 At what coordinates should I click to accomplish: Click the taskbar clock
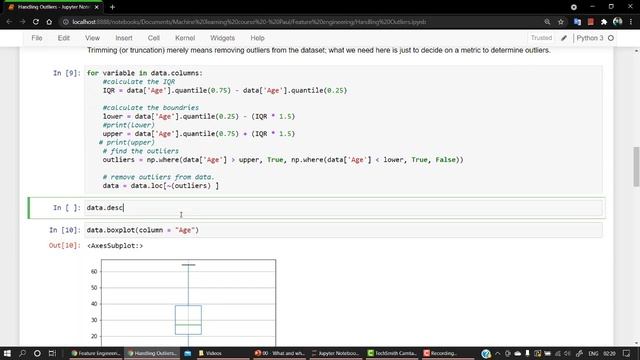click(609, 353)
